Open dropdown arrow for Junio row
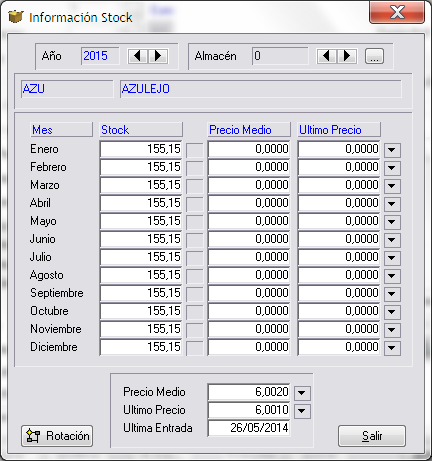 point(392,240)
